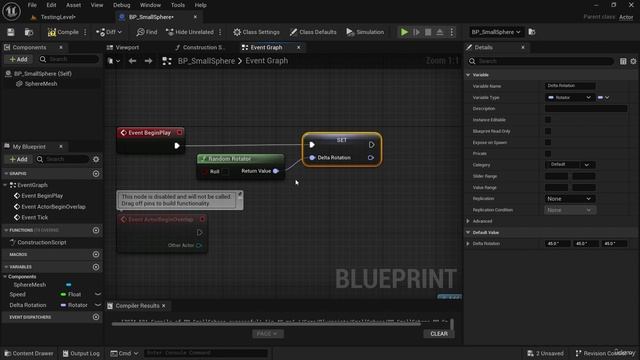Click CLEAR in Compiler Results

[439, 334]
